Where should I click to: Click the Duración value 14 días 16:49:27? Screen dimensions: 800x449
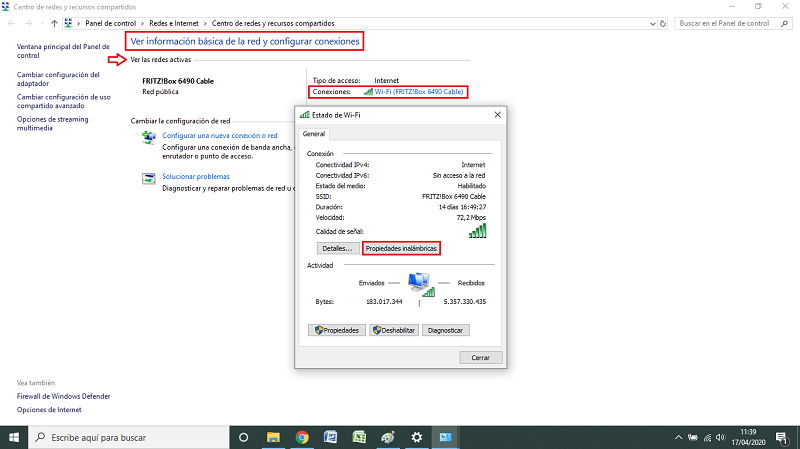click(x=462, y=207)
